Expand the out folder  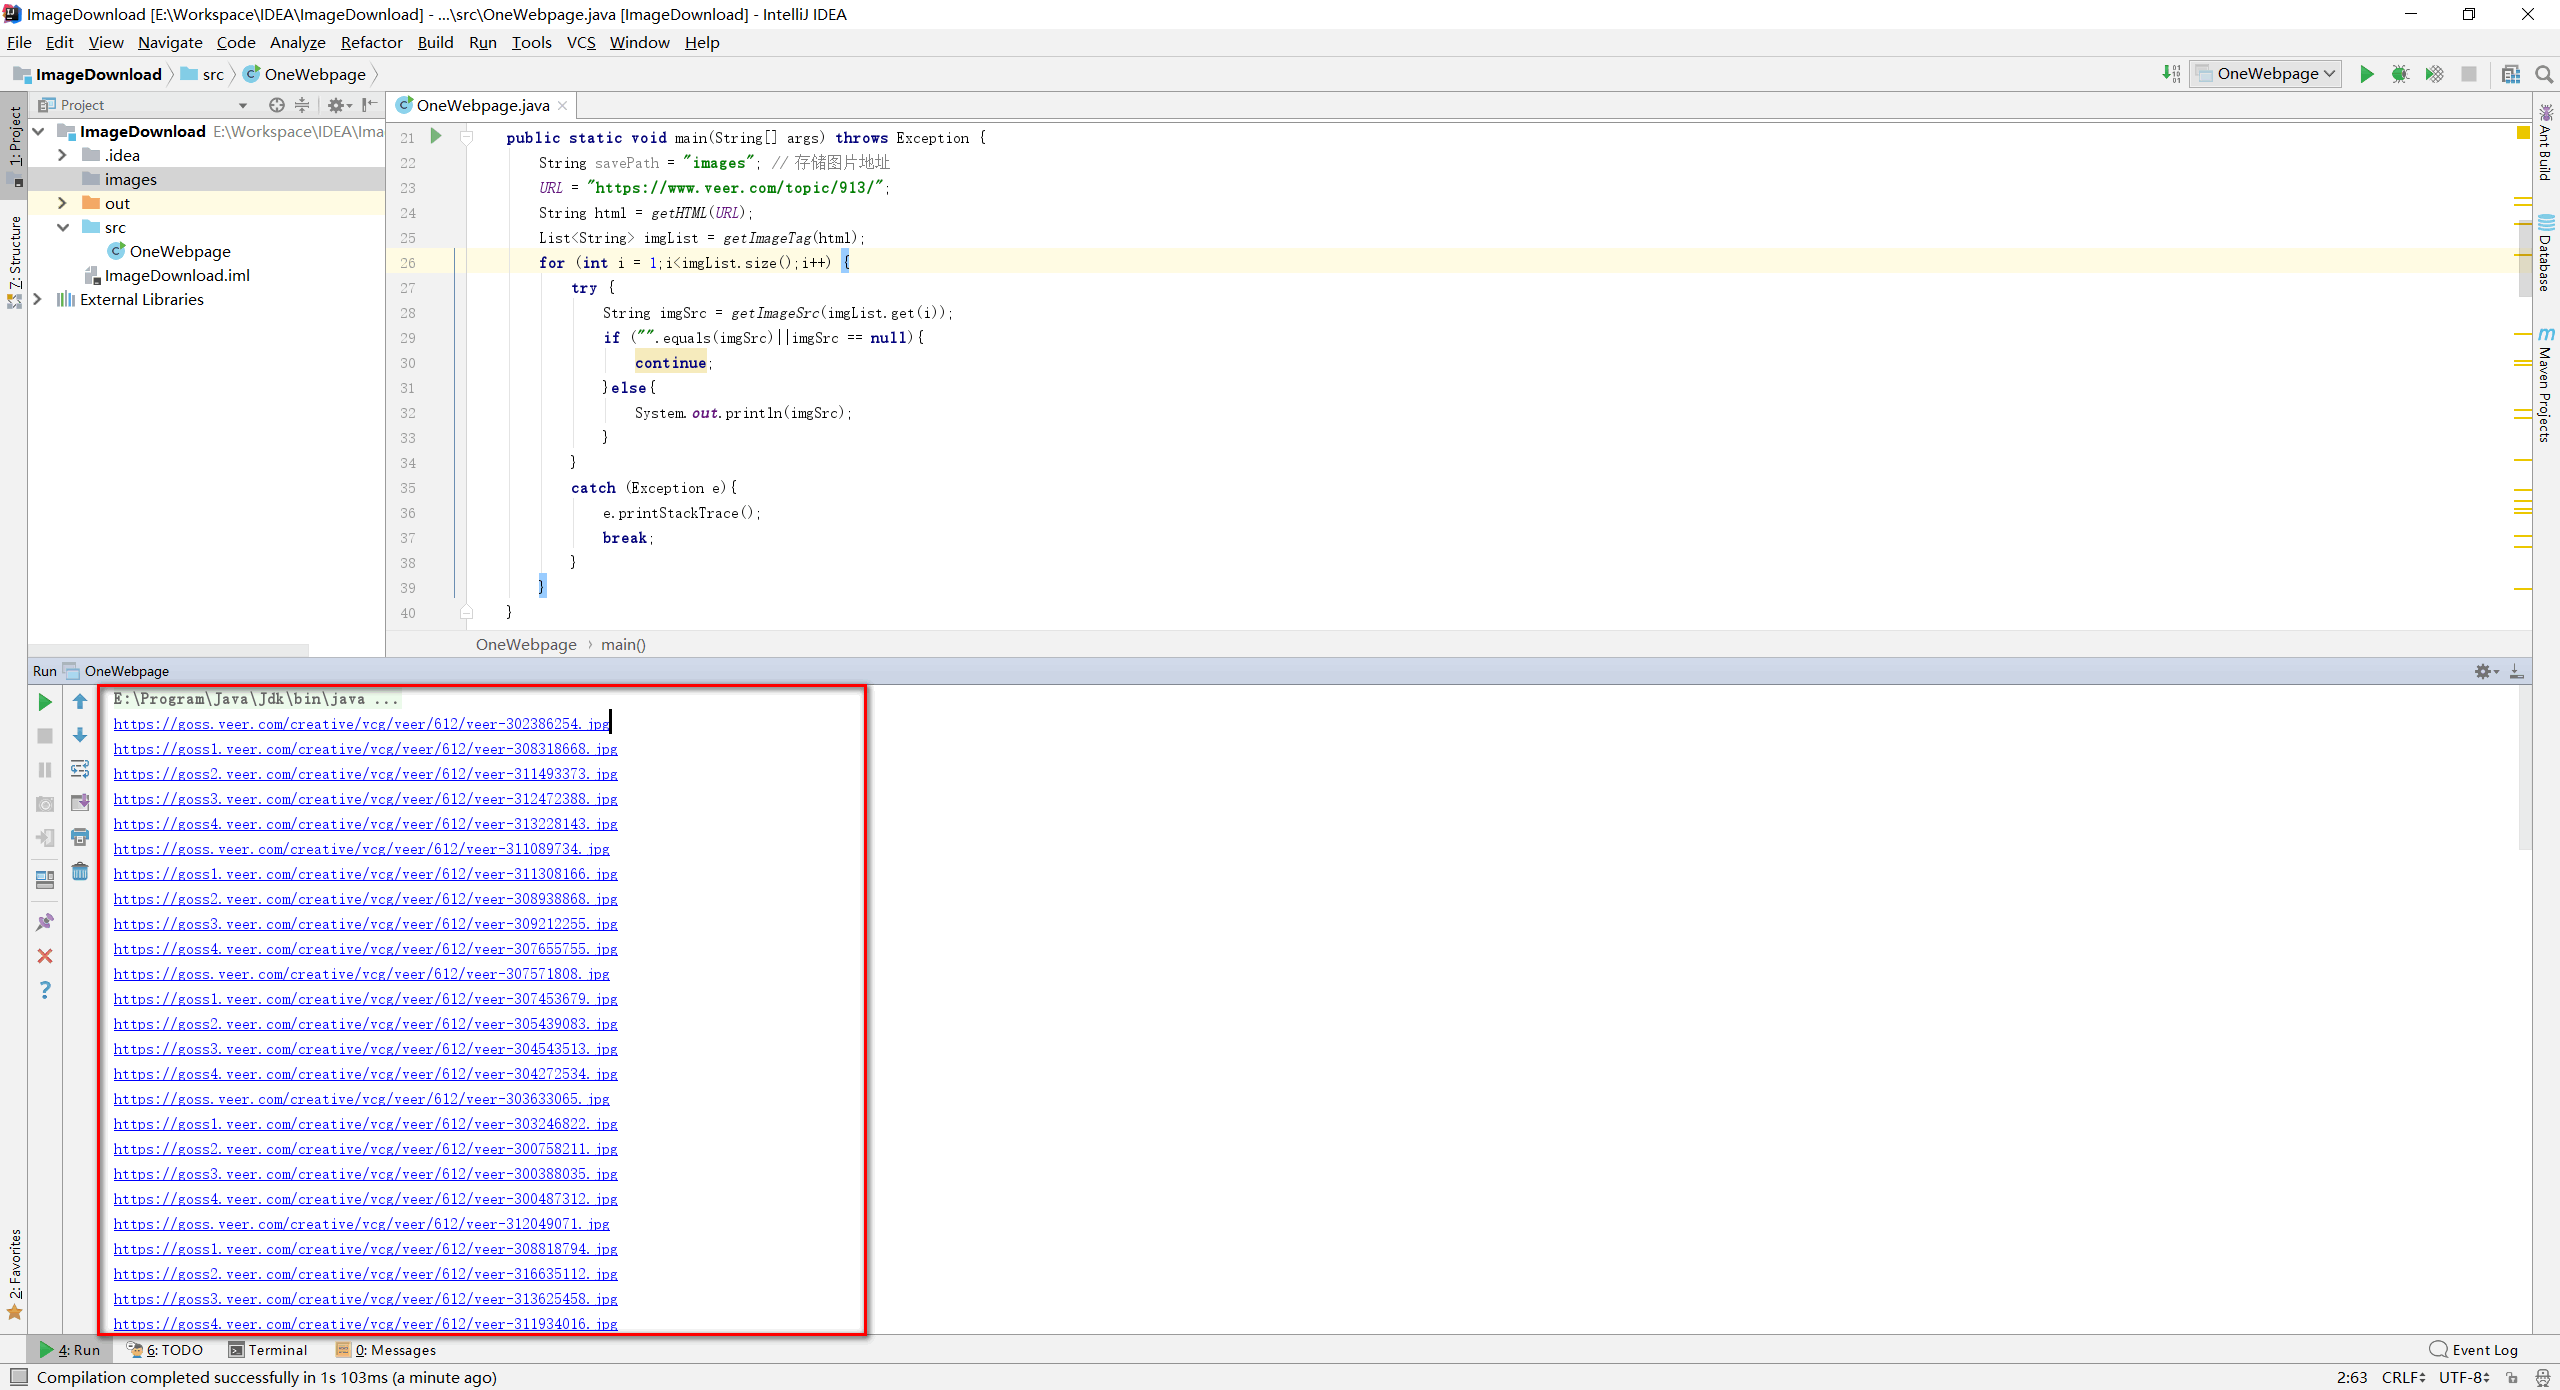[x=62, y=203]
